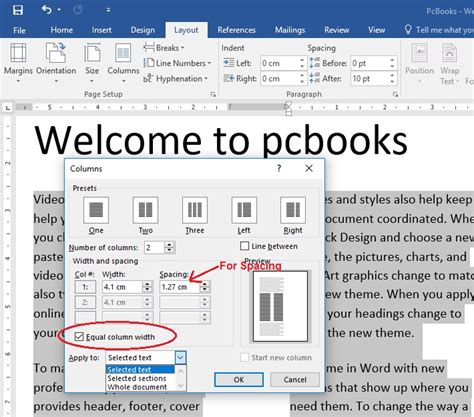
Task: Choose the Left column preset
Action: 244,210
